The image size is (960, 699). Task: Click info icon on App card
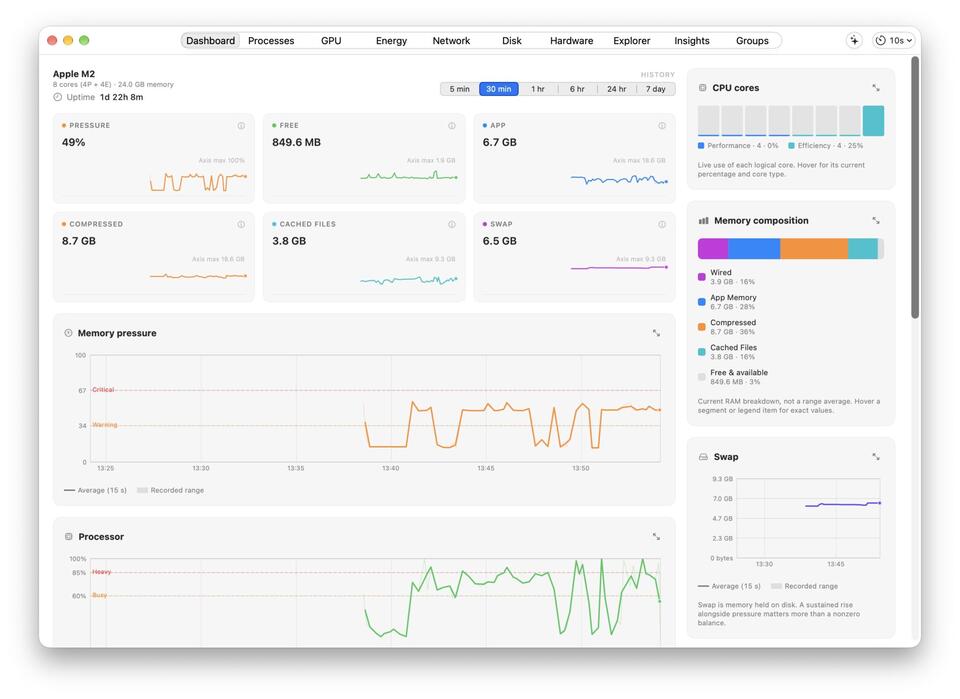[x=662, y=125]
